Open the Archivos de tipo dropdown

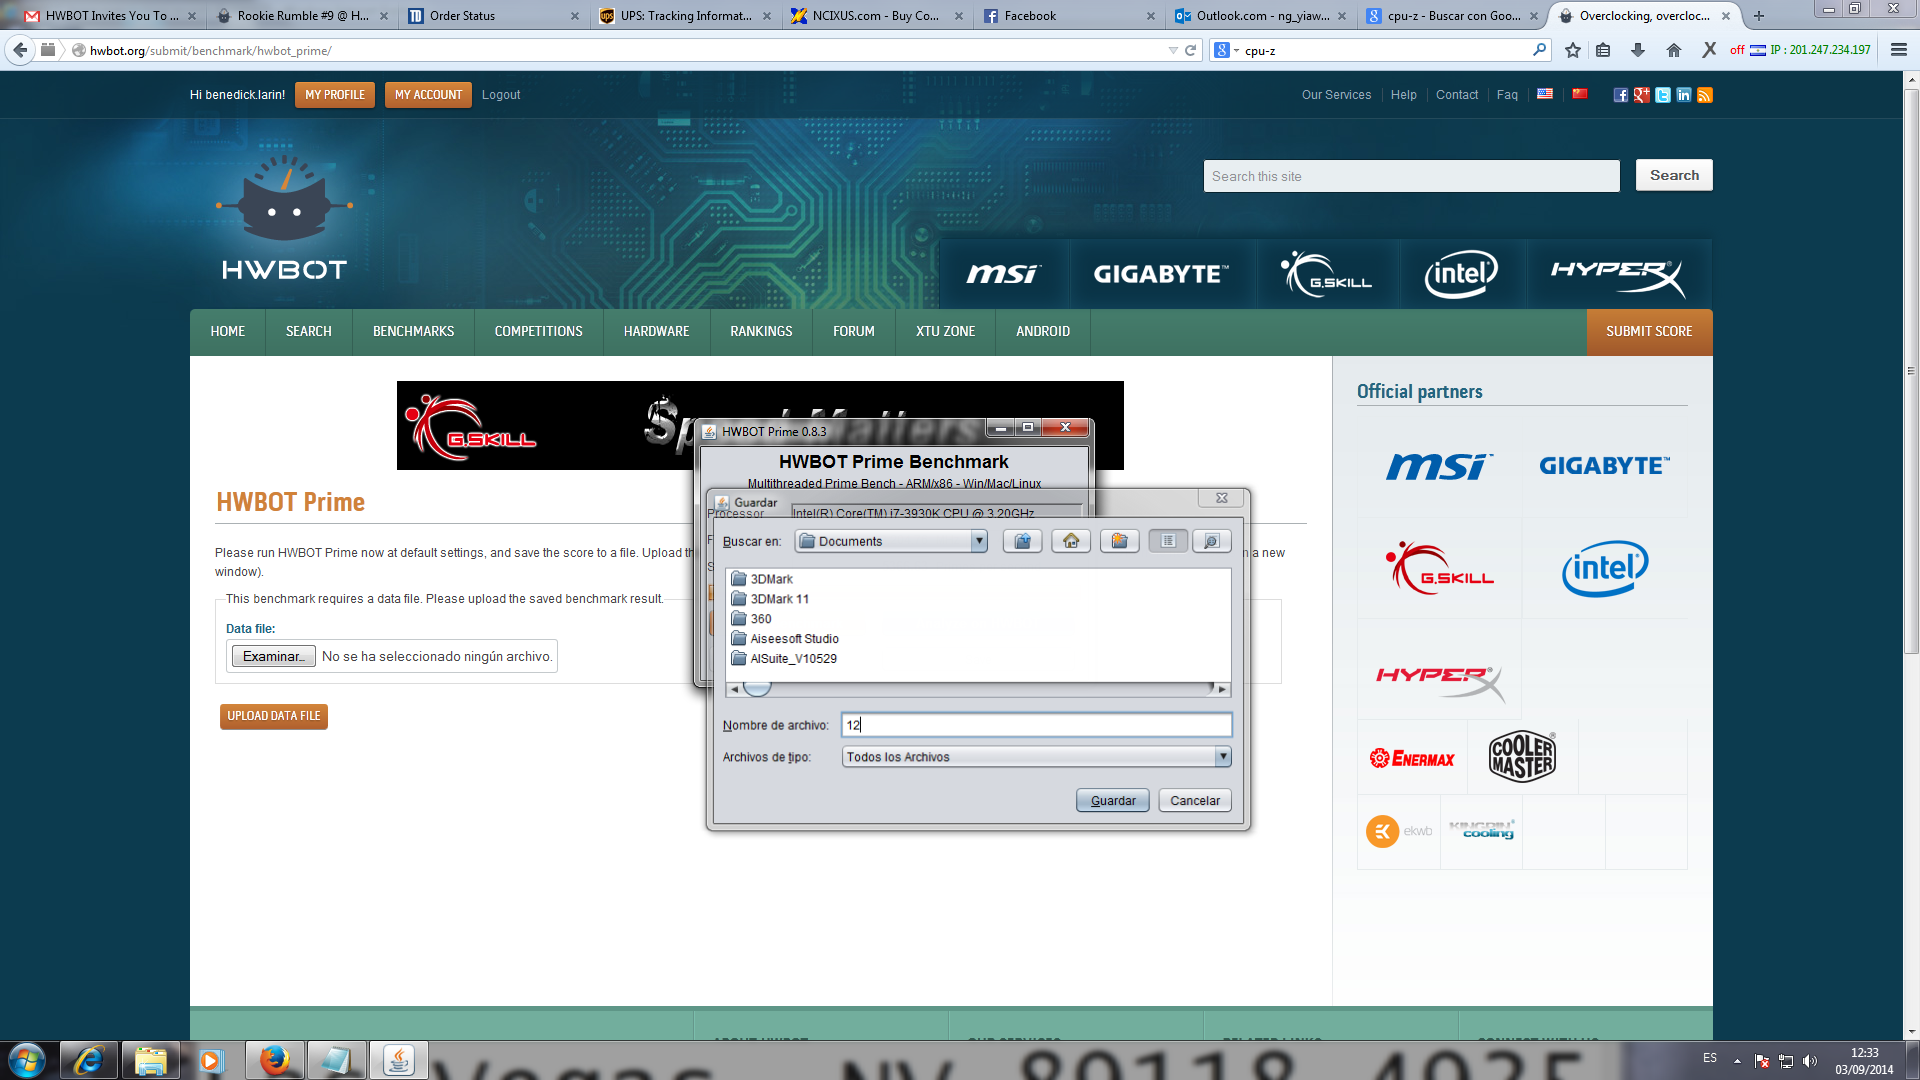tap(1036, 757)
